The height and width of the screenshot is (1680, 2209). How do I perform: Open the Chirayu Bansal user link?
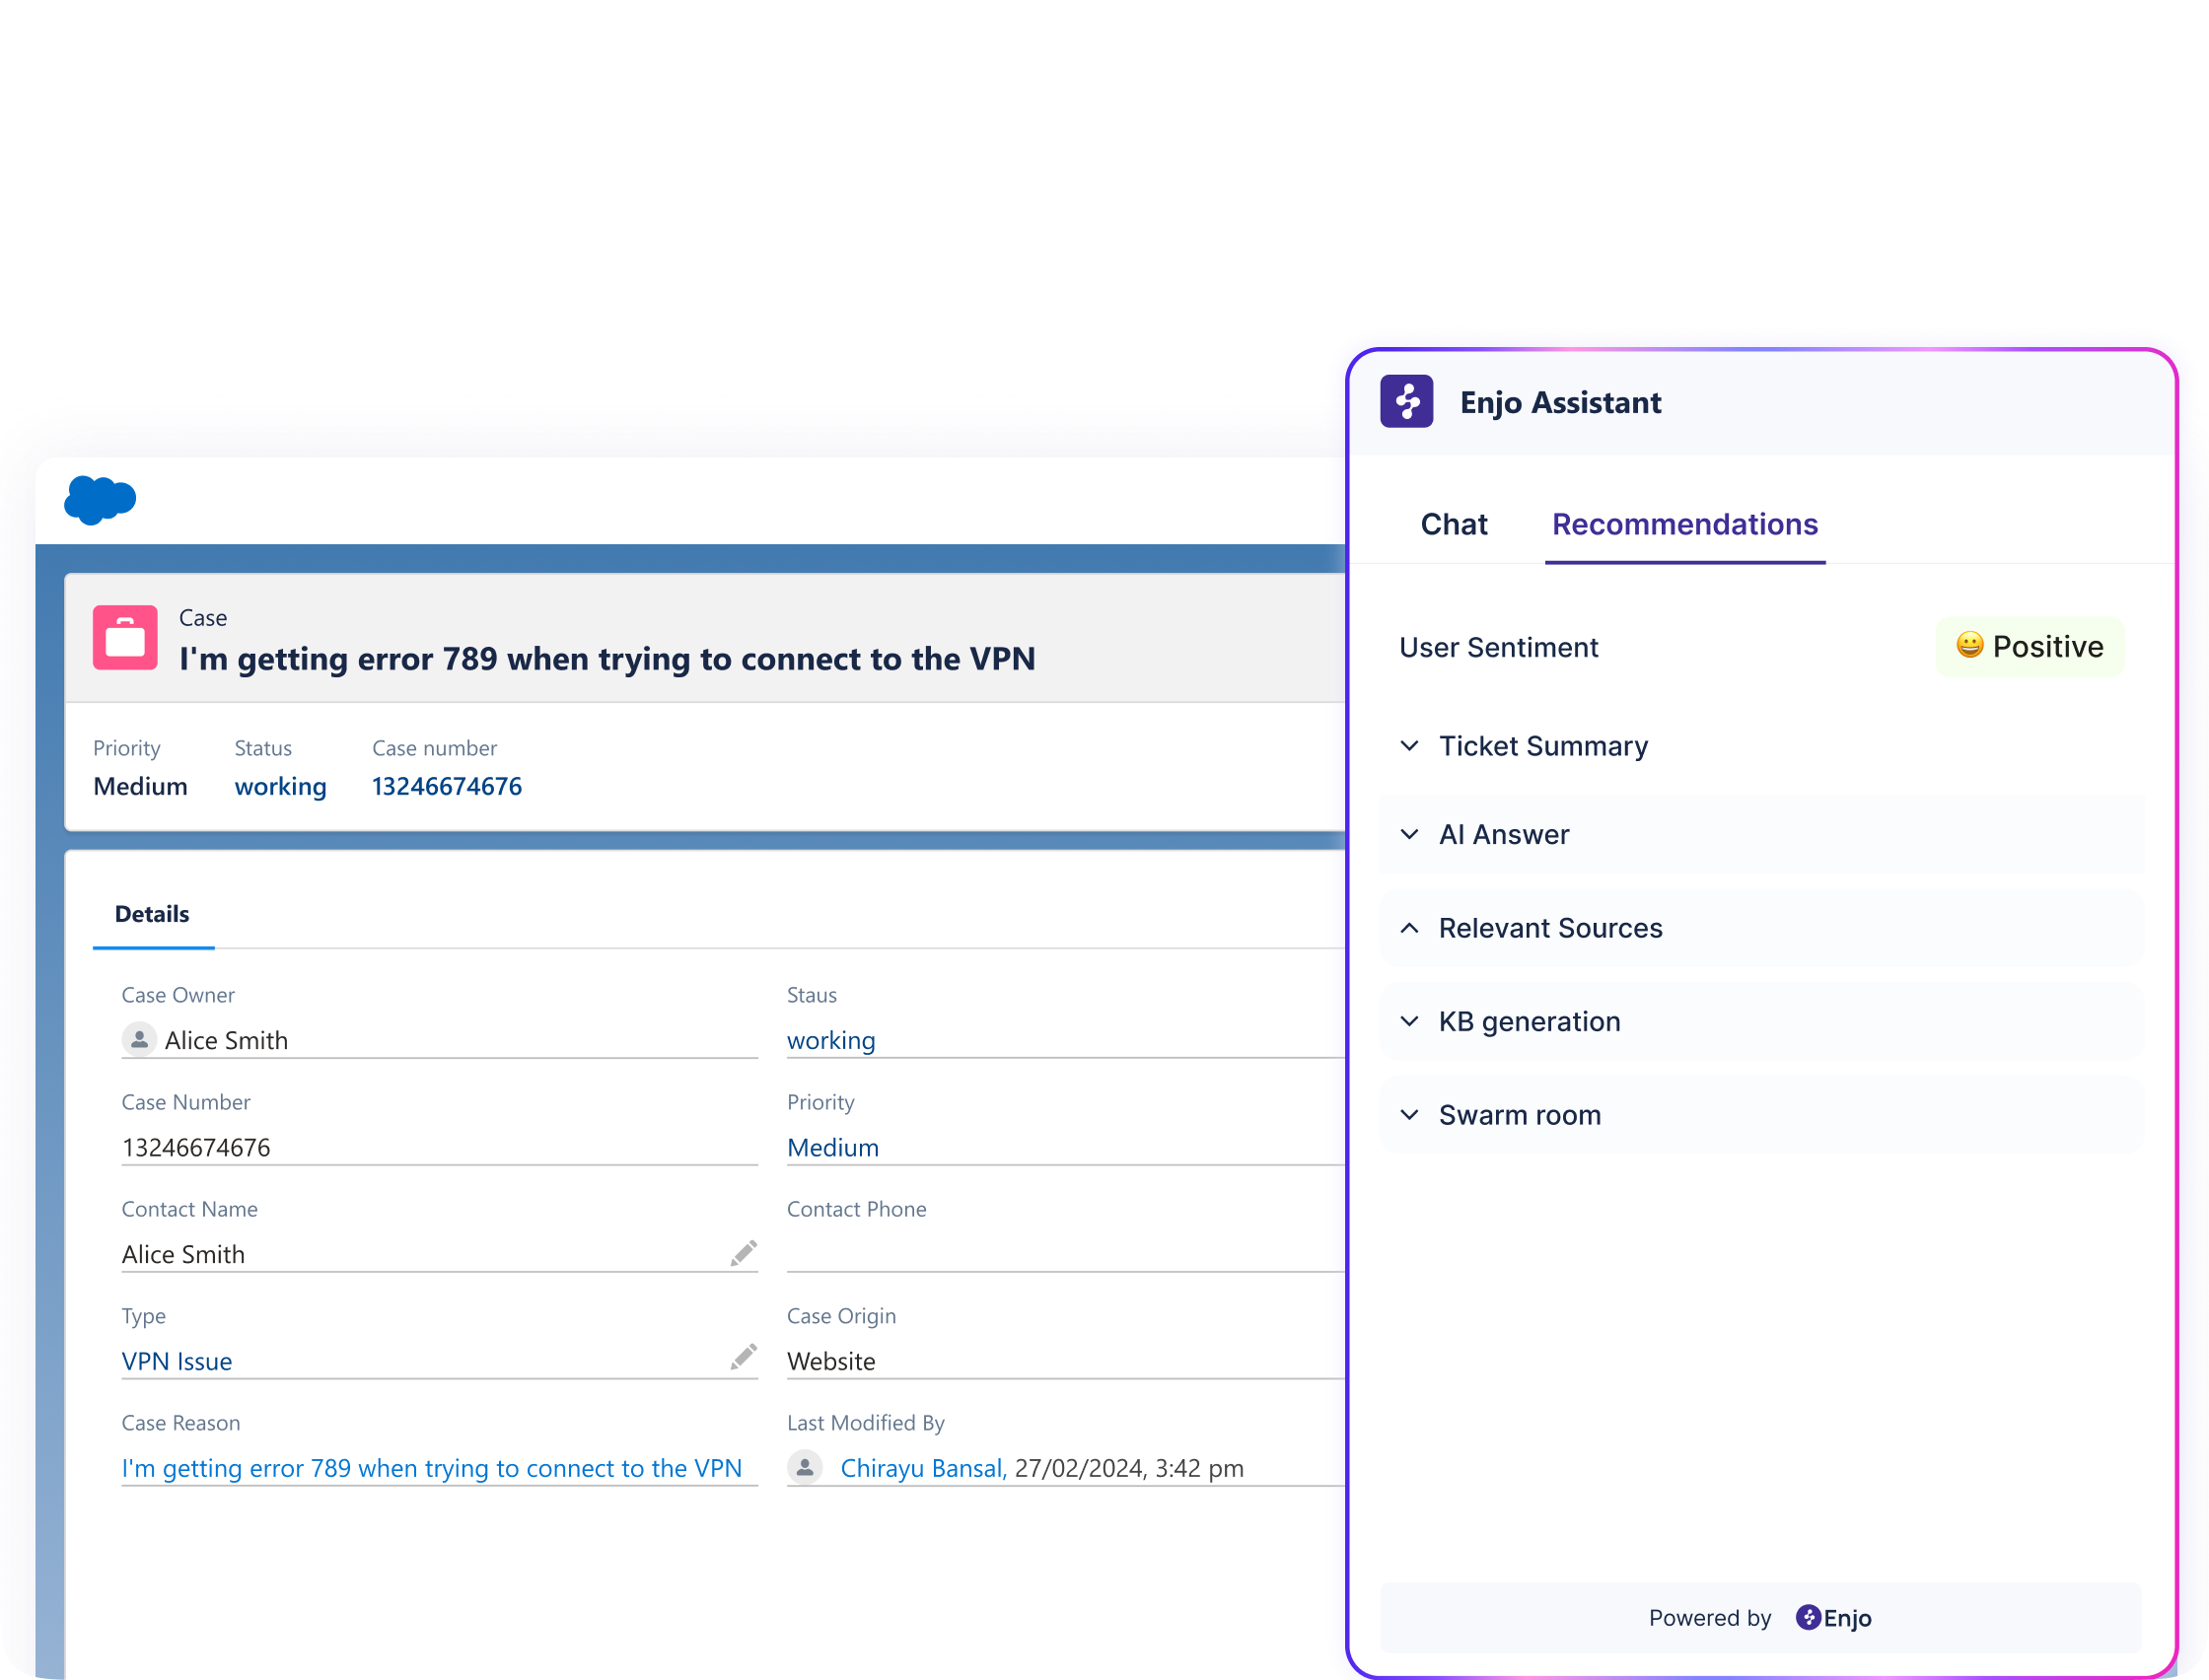click(x=922, y=1468)
